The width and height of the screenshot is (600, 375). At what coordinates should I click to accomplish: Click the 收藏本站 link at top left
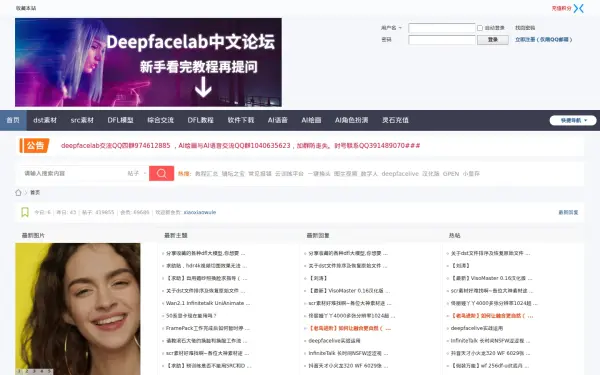click(x=26, y=8)
